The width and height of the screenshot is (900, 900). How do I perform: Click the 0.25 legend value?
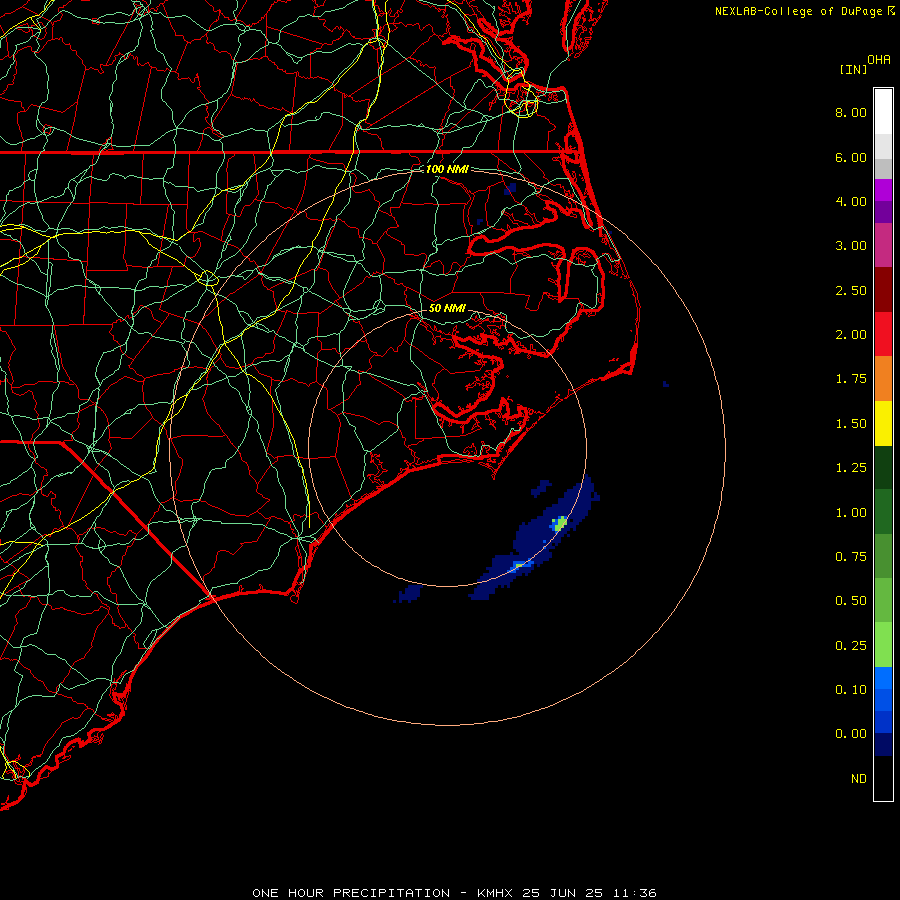(851, 646)
